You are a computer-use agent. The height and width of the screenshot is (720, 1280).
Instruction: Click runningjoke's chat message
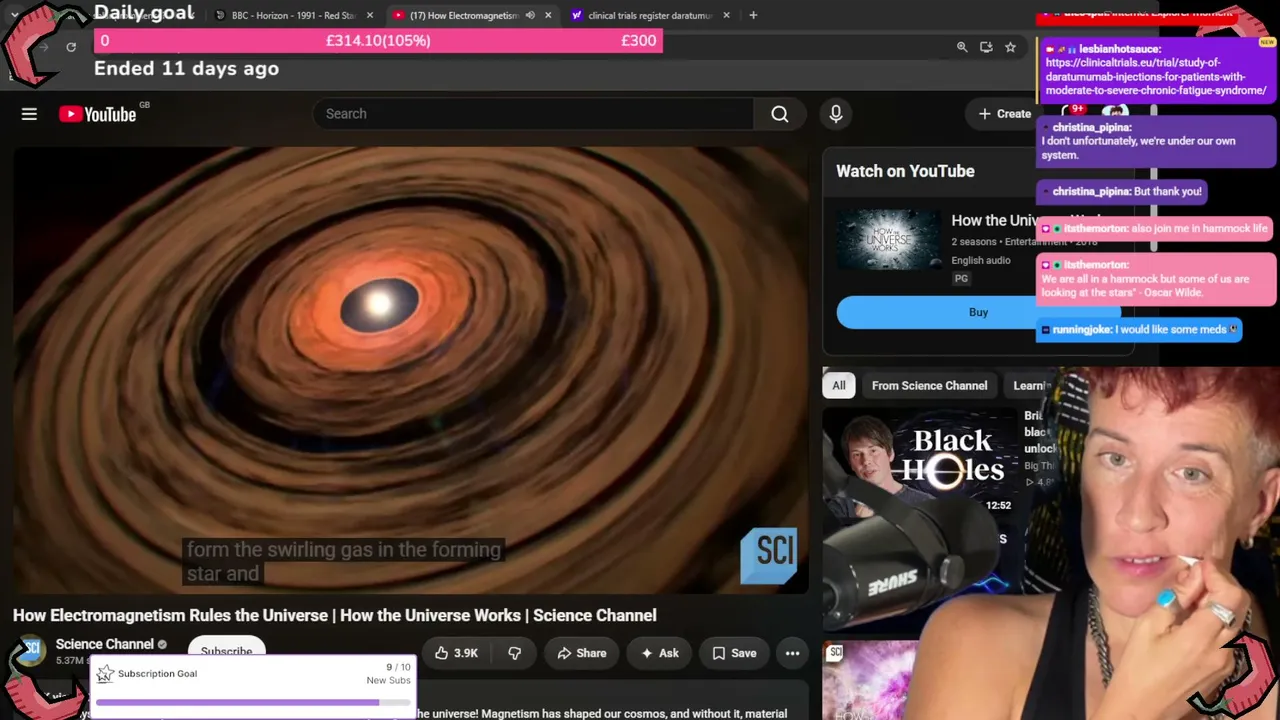click(x=1139, y=329)
